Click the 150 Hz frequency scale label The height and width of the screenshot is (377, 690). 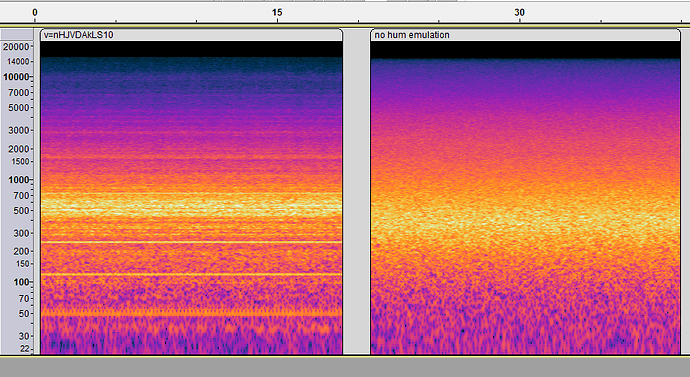click(22, 264)
